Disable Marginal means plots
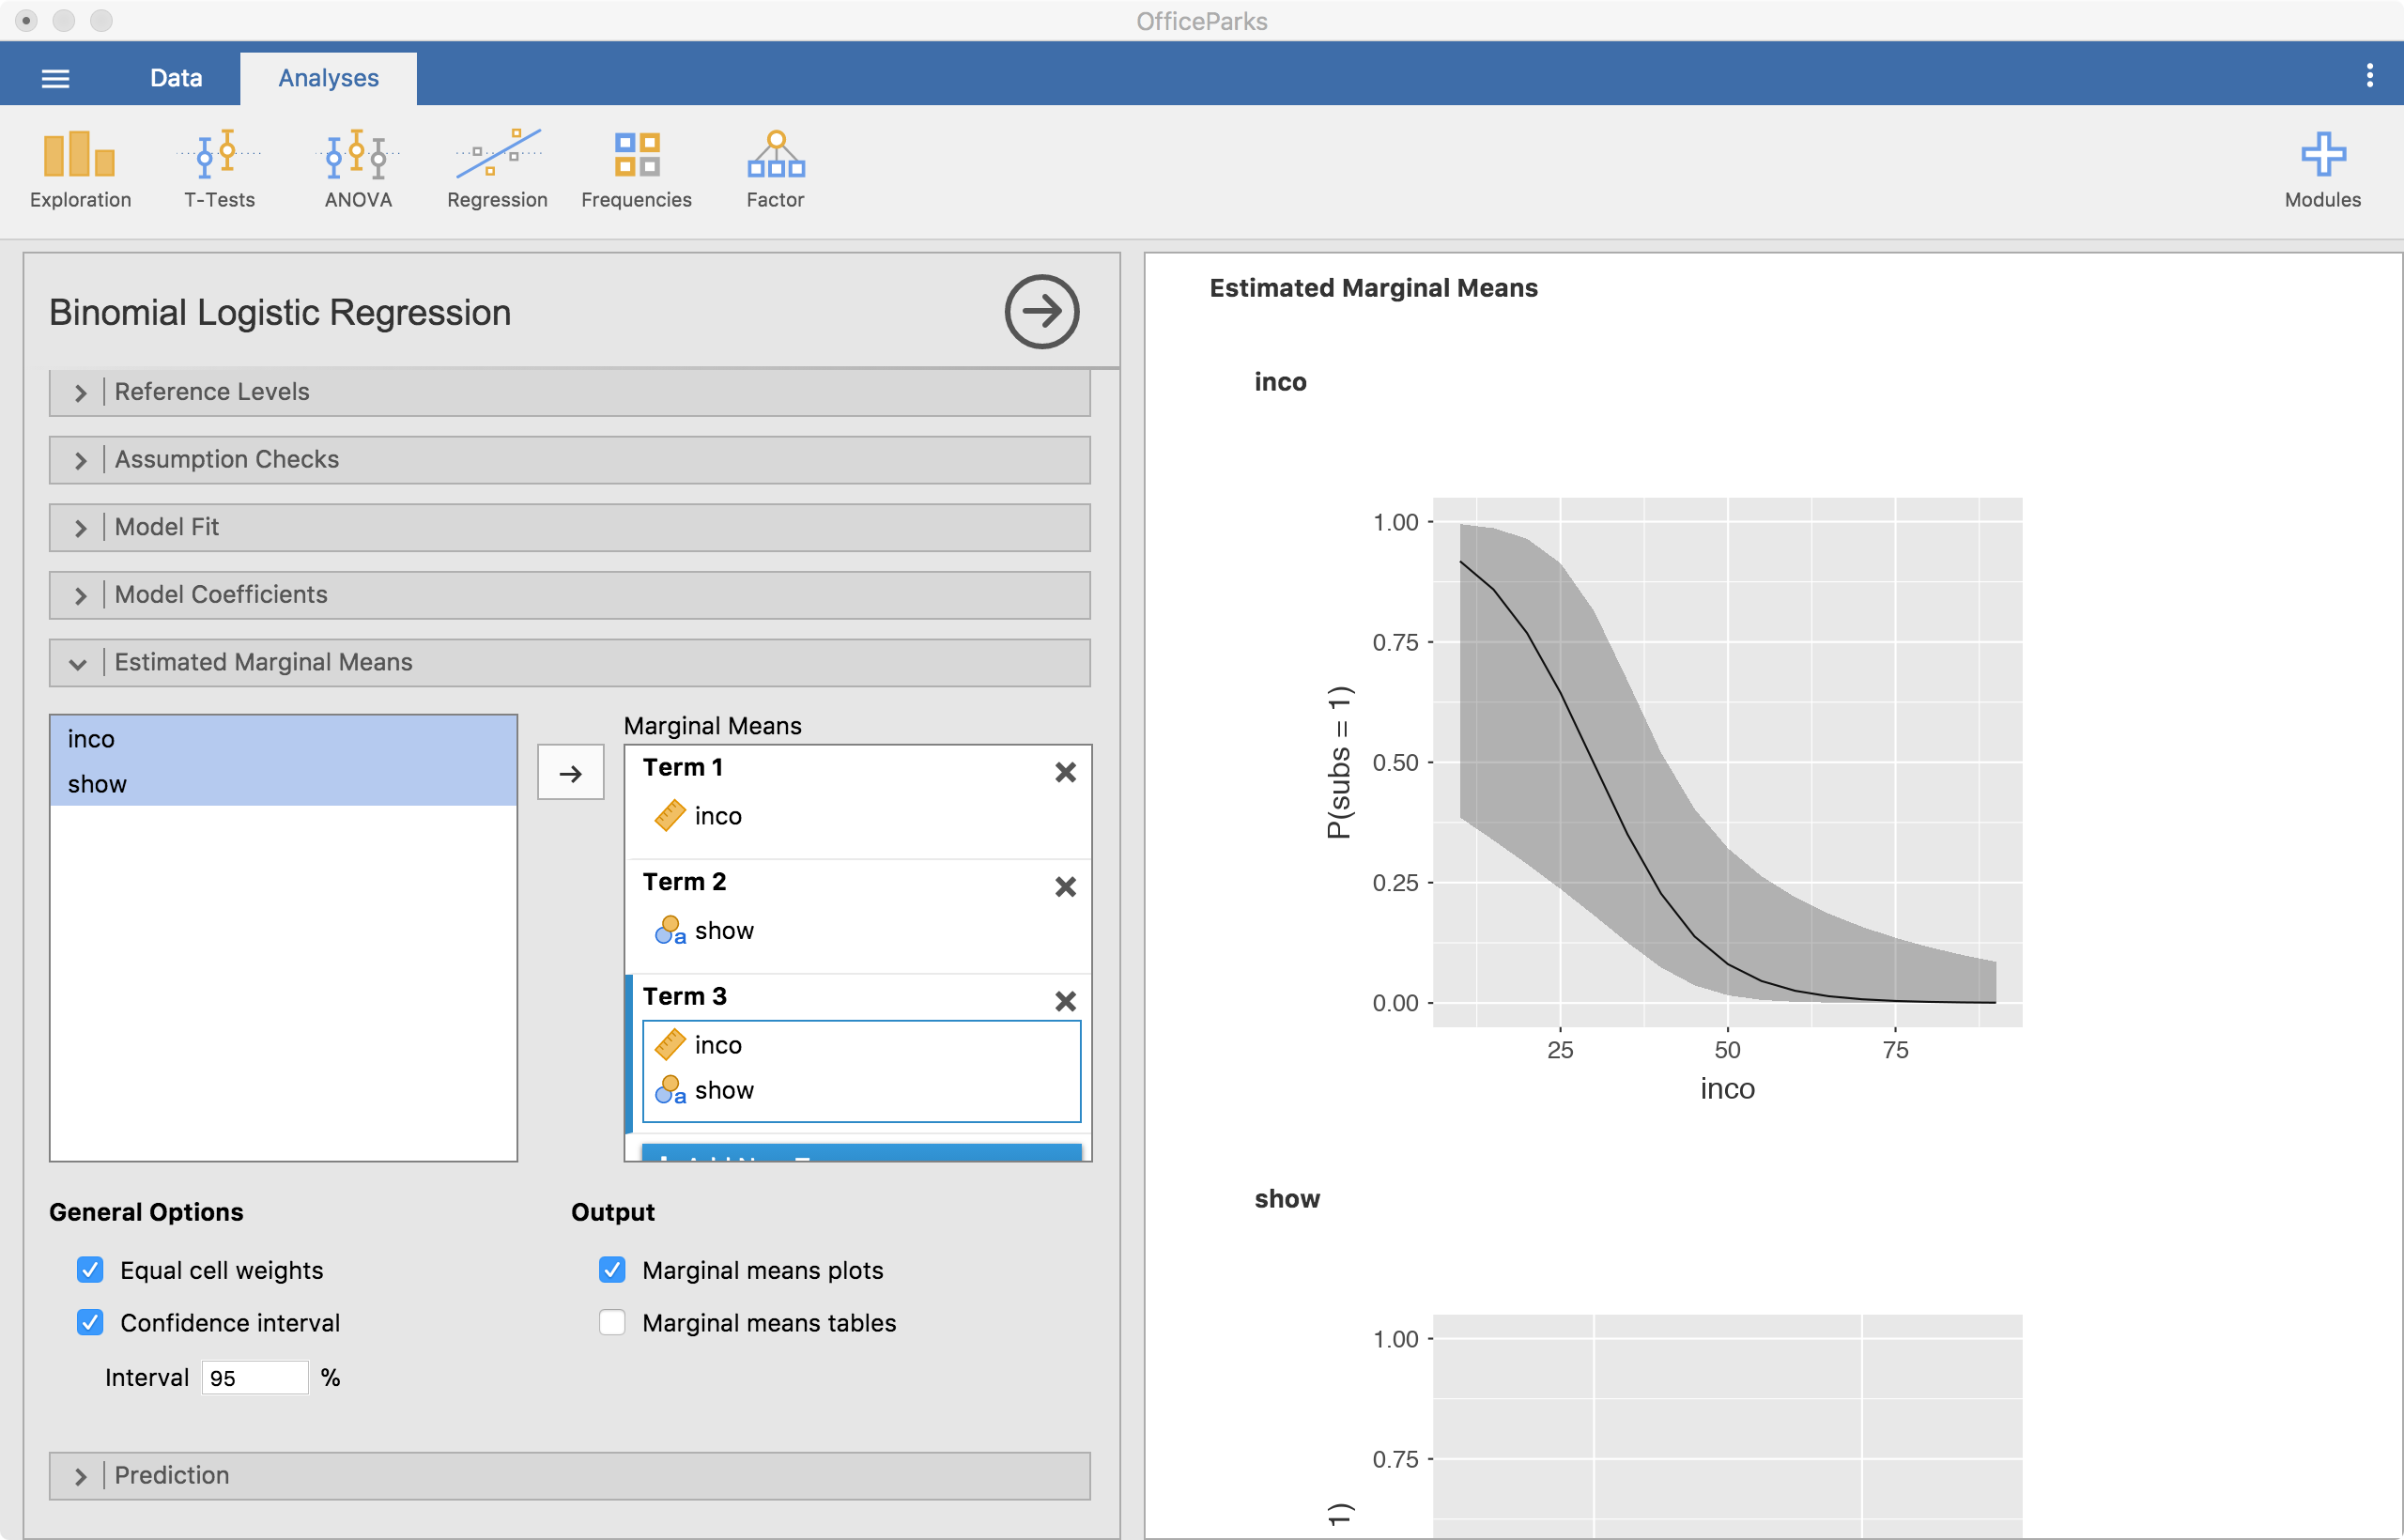This screenshot has height=1540, width=2404. point(612,1270)
